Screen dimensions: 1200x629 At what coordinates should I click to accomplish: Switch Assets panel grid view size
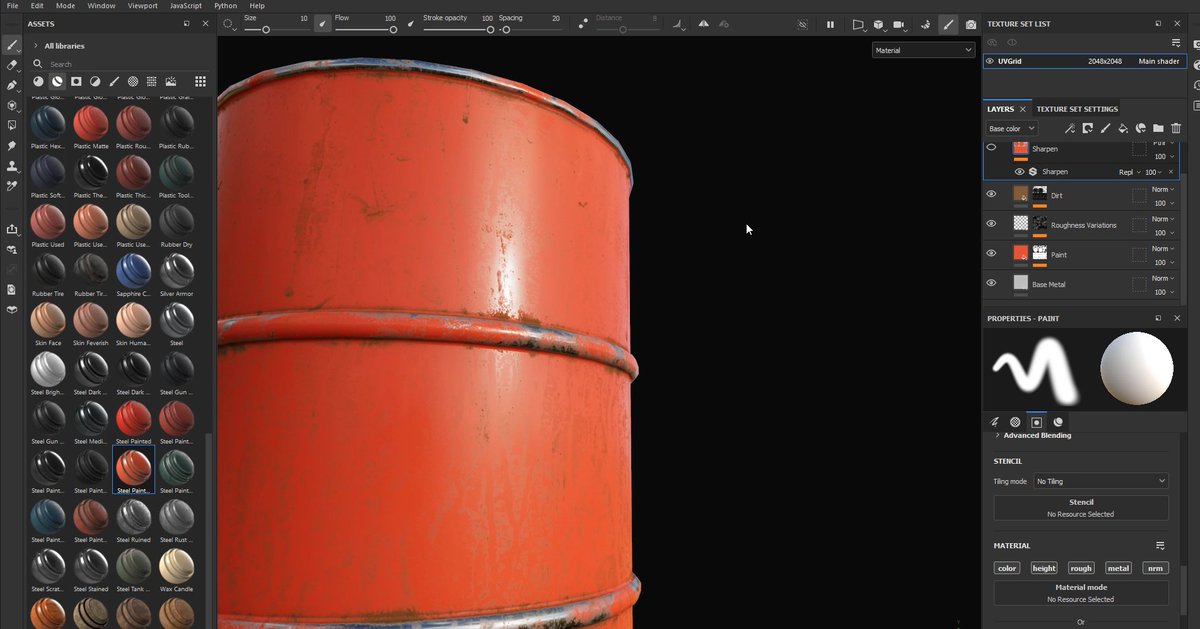pyautogui.click(x=200, y=82)
